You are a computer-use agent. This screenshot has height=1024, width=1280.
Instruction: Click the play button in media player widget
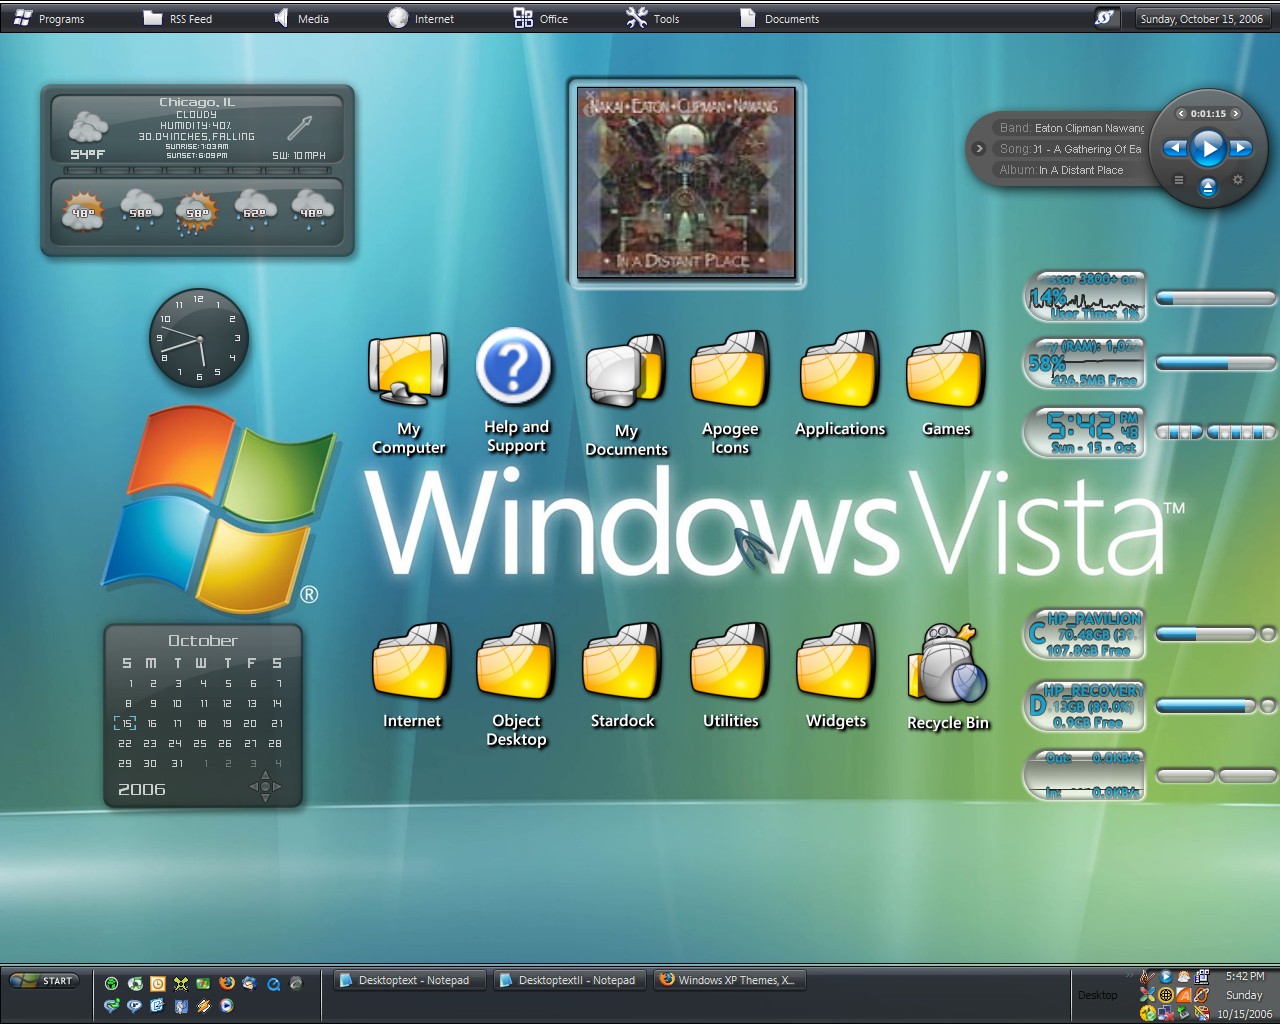[x=1208, y=149]
